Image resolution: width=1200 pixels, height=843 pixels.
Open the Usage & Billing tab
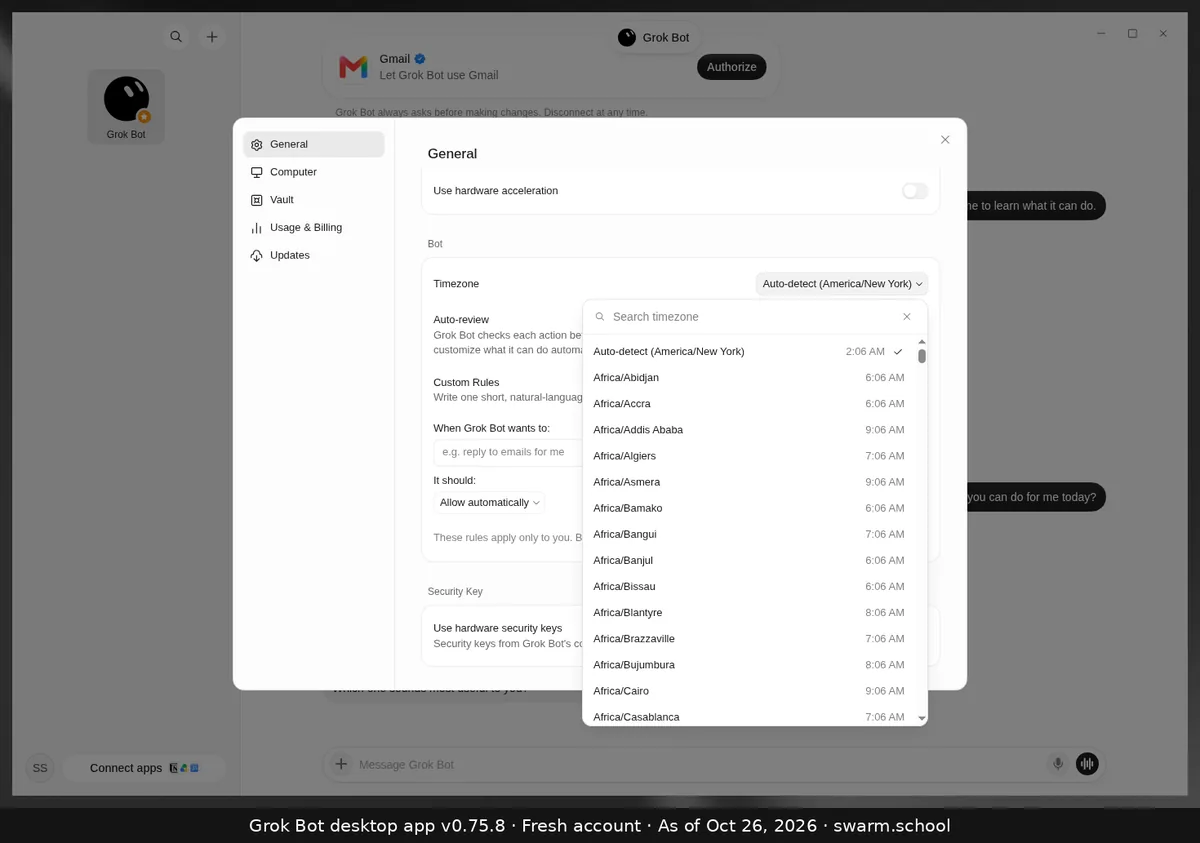[x=314, y=228]
